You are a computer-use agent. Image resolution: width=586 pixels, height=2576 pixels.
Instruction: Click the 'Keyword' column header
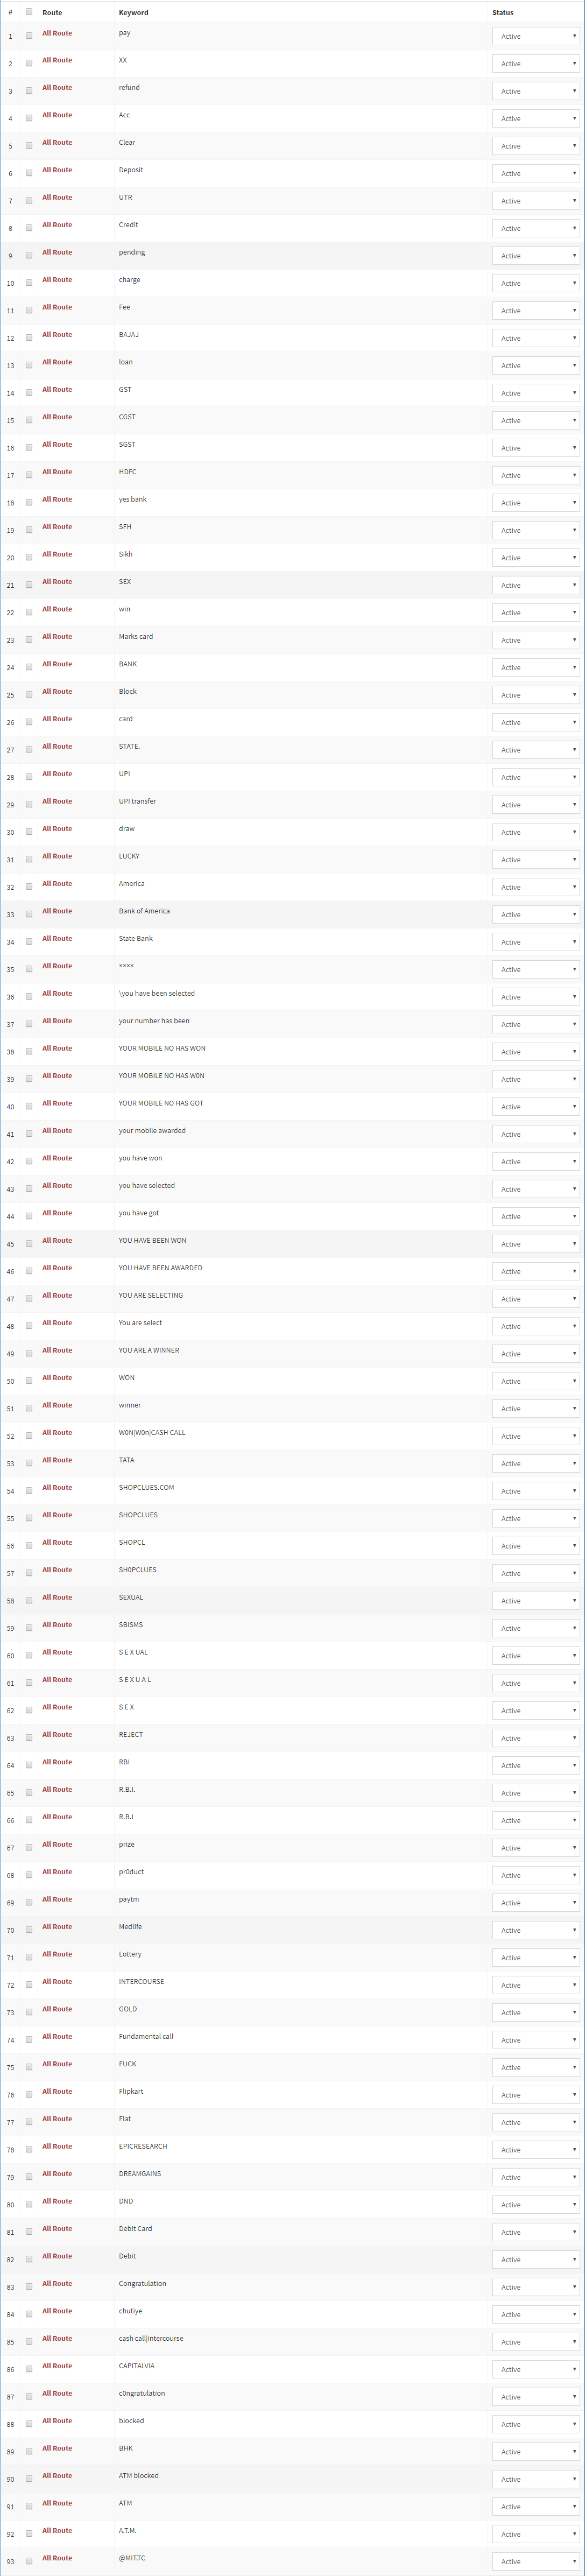[133, 13]
